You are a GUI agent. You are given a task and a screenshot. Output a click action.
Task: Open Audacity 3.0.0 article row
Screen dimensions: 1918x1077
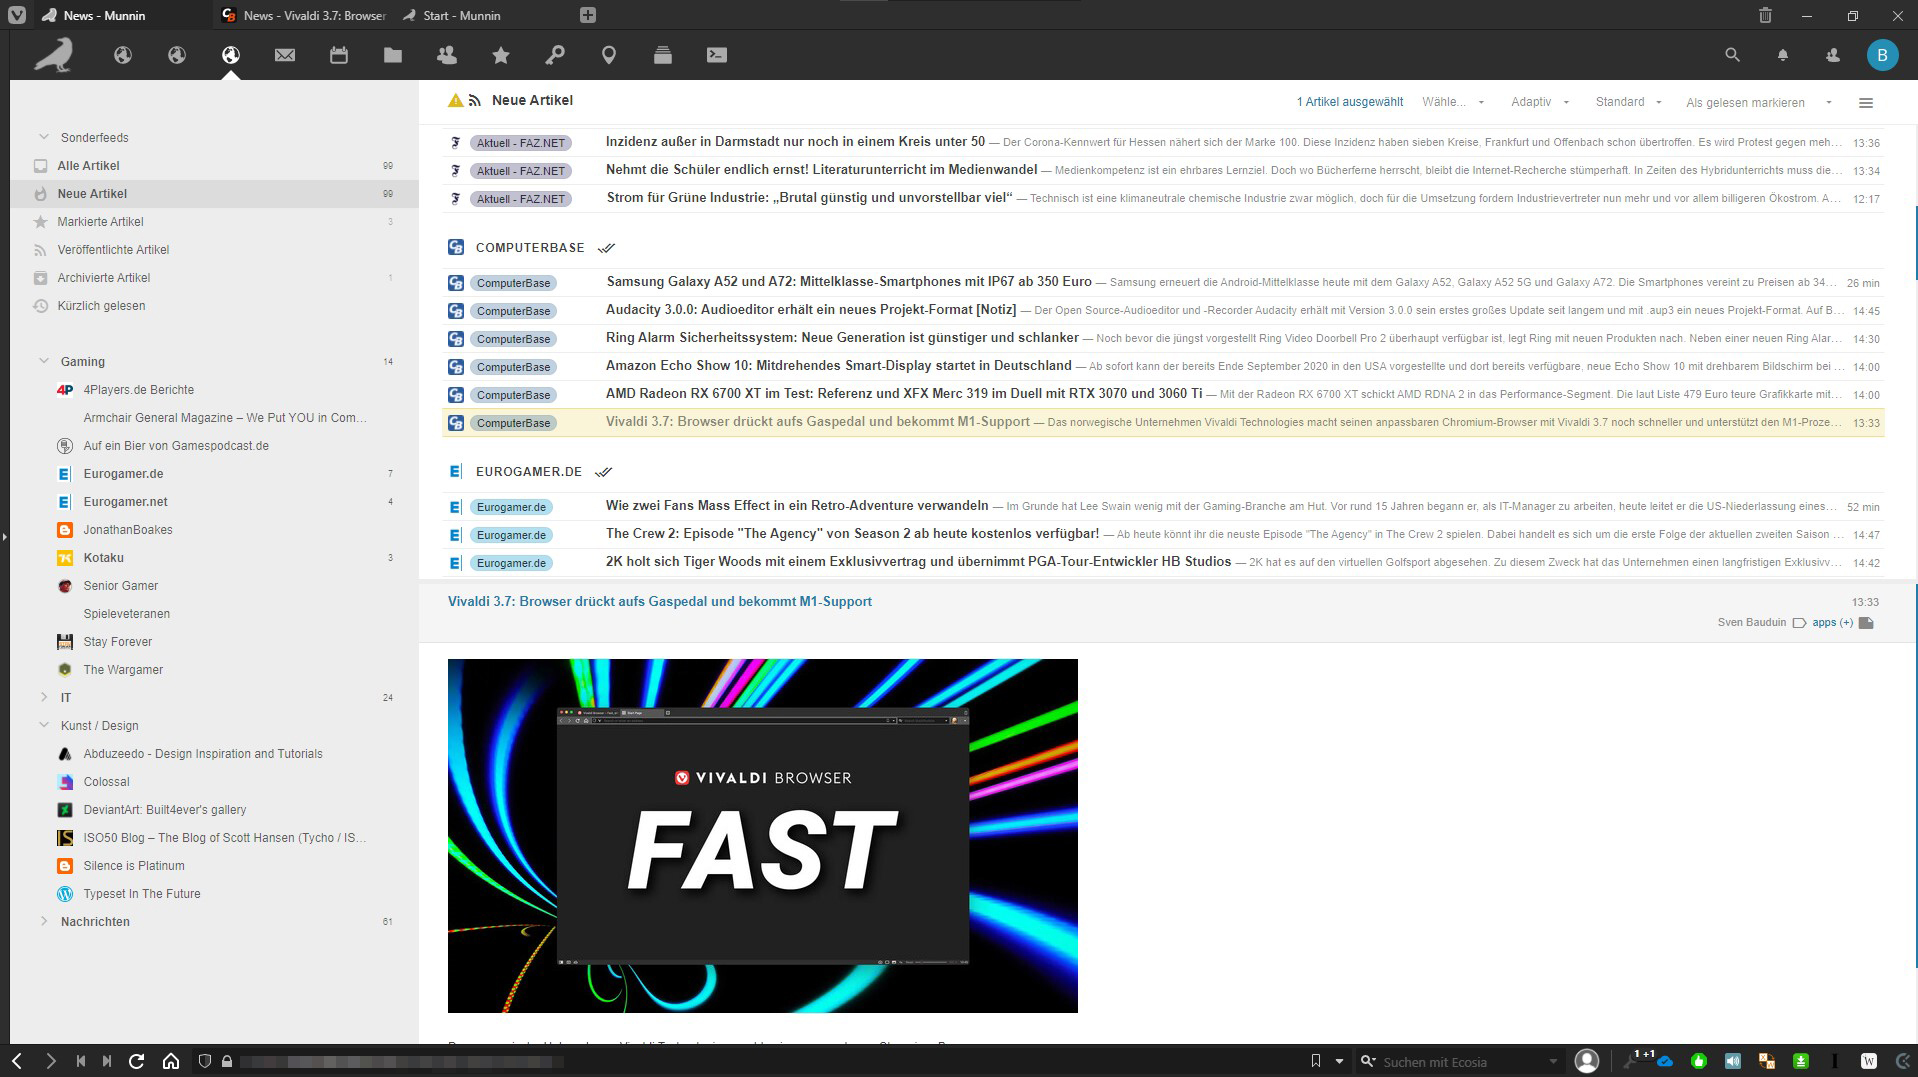(x=1163, y=311)
